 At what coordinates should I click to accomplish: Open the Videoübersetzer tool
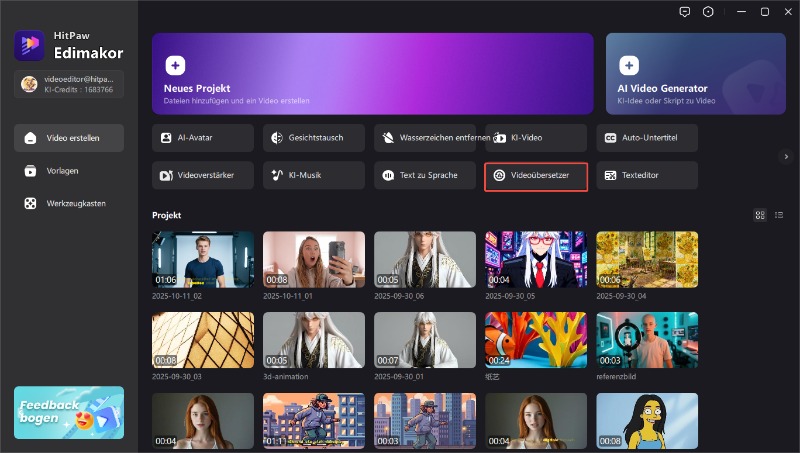tap(536, 177)
